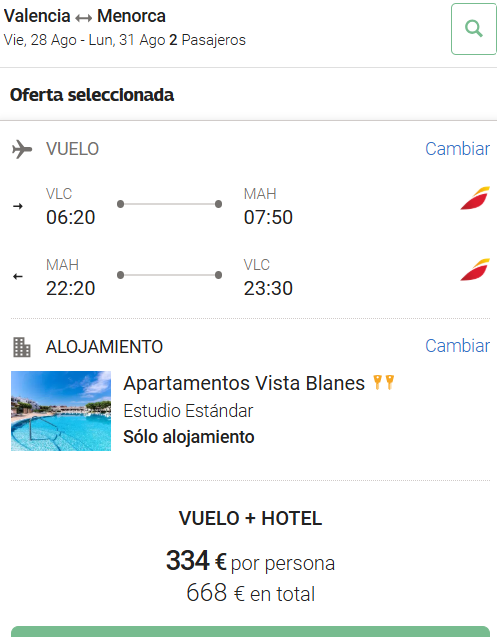This screenshot has width=497, height=637.
Task: Click the green button at the bottom
Action: (x=250, y=632)
